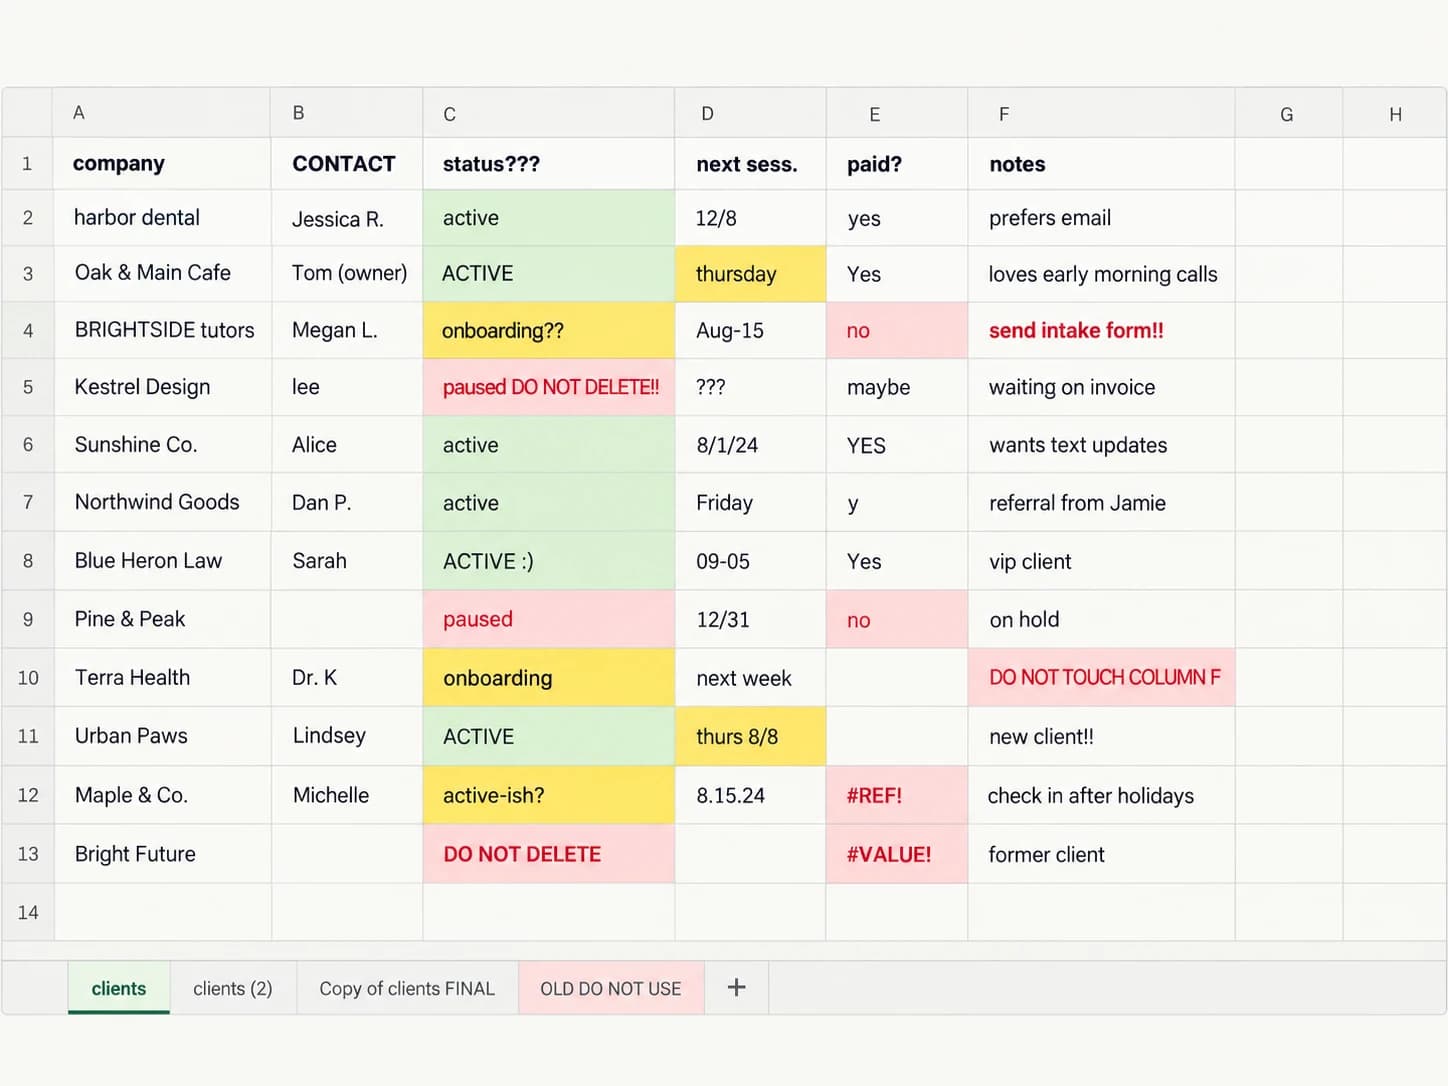The width and height of the screenshot is (1448, 1086).
Task: Click the 'next sess.' header cell
Action: pos(750,164)
